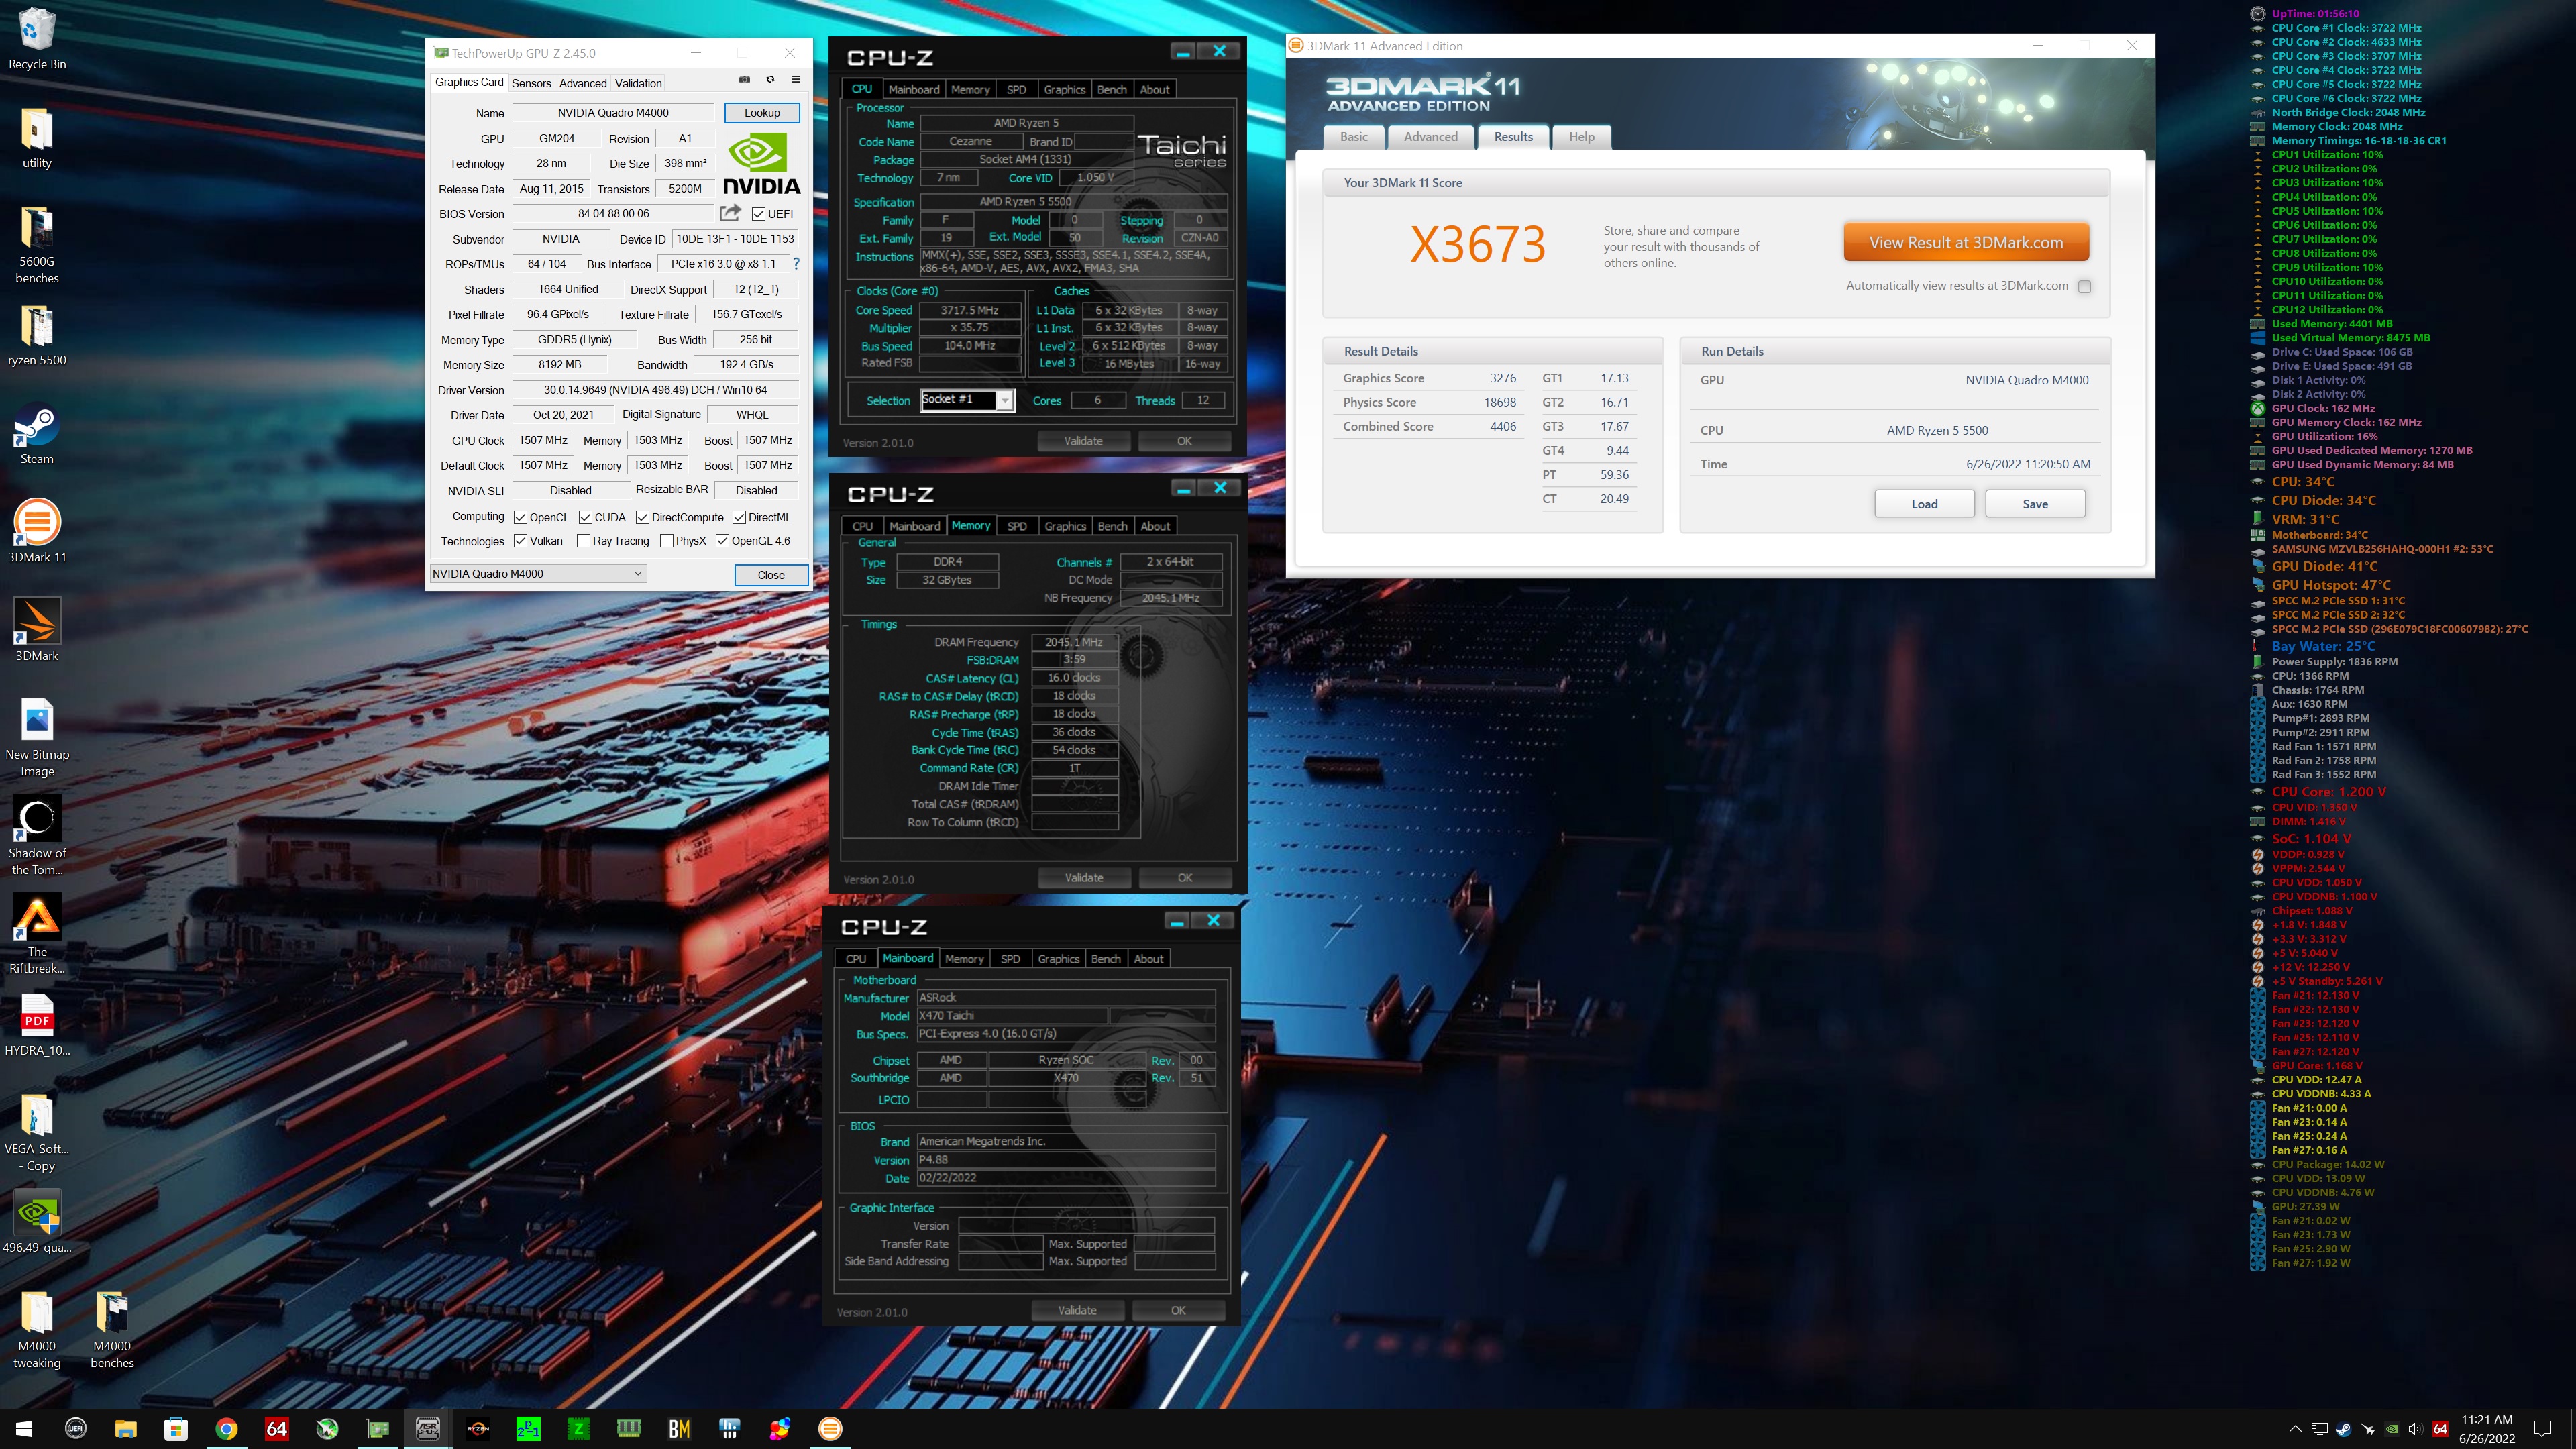Toggle the OpenCL checkbox
Screen dimensions: 2576x1449
pos(521,517)
